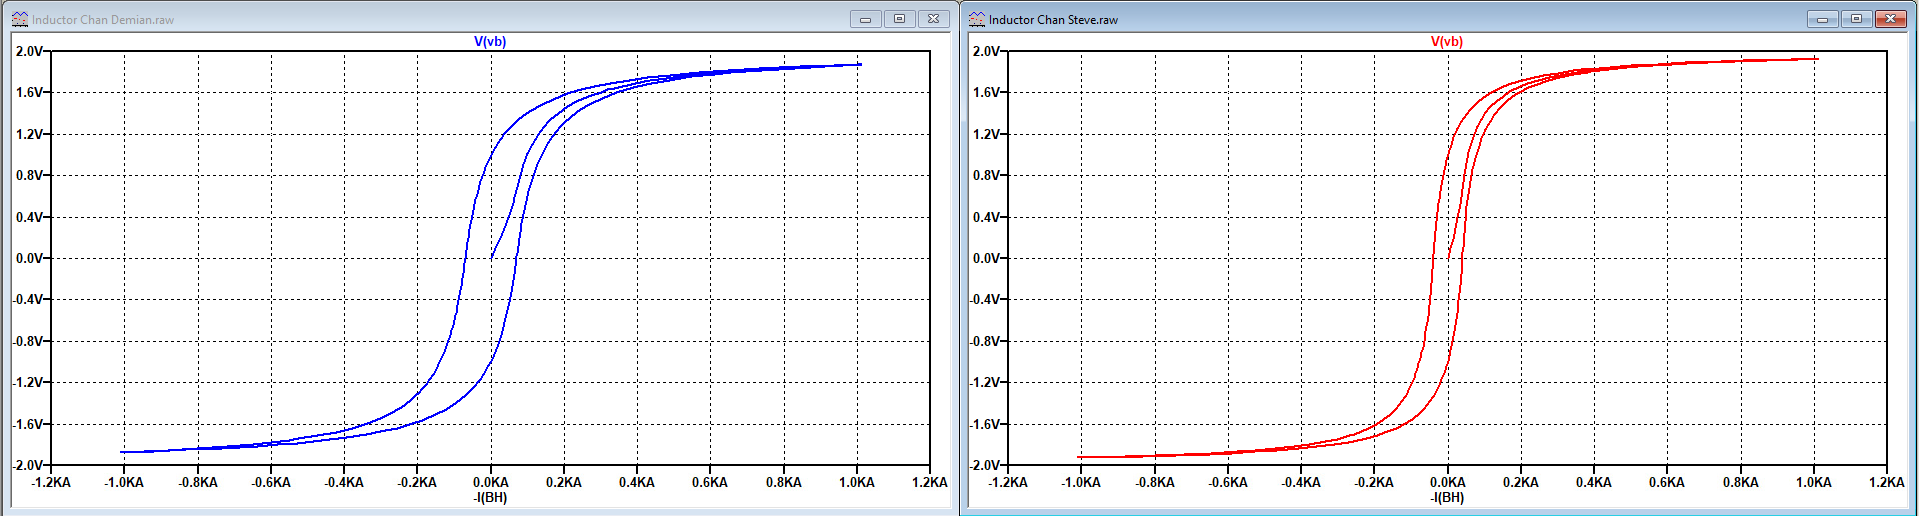Click the -0.4KA axis value in Steve plot

(1301, 482)
